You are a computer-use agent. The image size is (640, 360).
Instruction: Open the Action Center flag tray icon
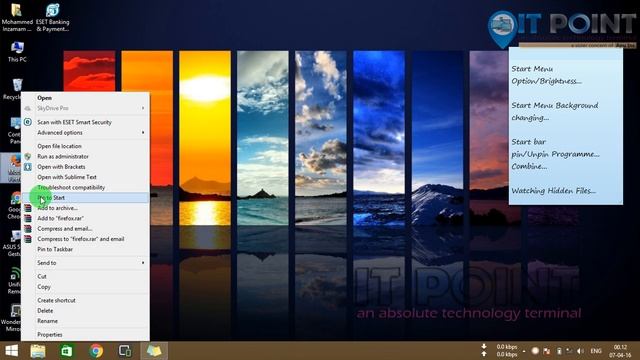point(547,351)
